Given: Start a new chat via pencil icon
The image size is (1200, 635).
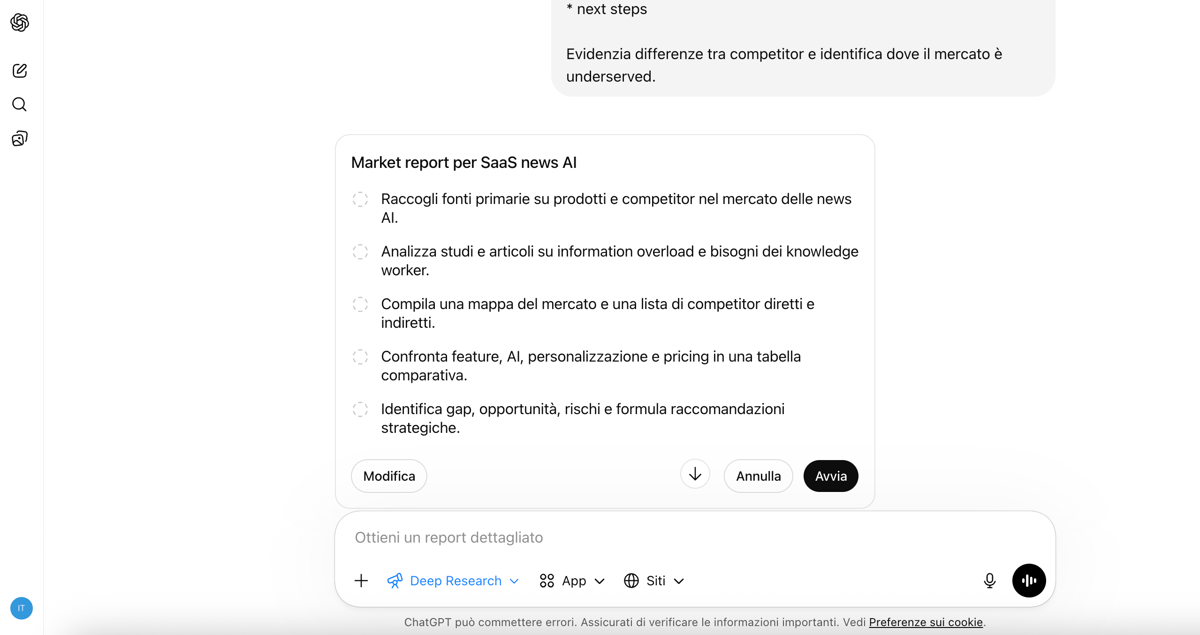Looking at the screenshot, I should [x=20, y=71].
